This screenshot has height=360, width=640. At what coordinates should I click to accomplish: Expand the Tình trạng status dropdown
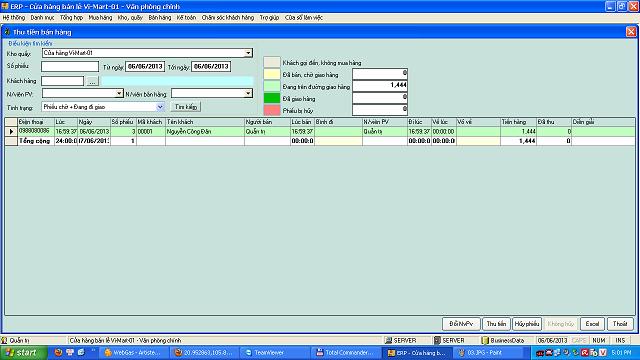160,107
